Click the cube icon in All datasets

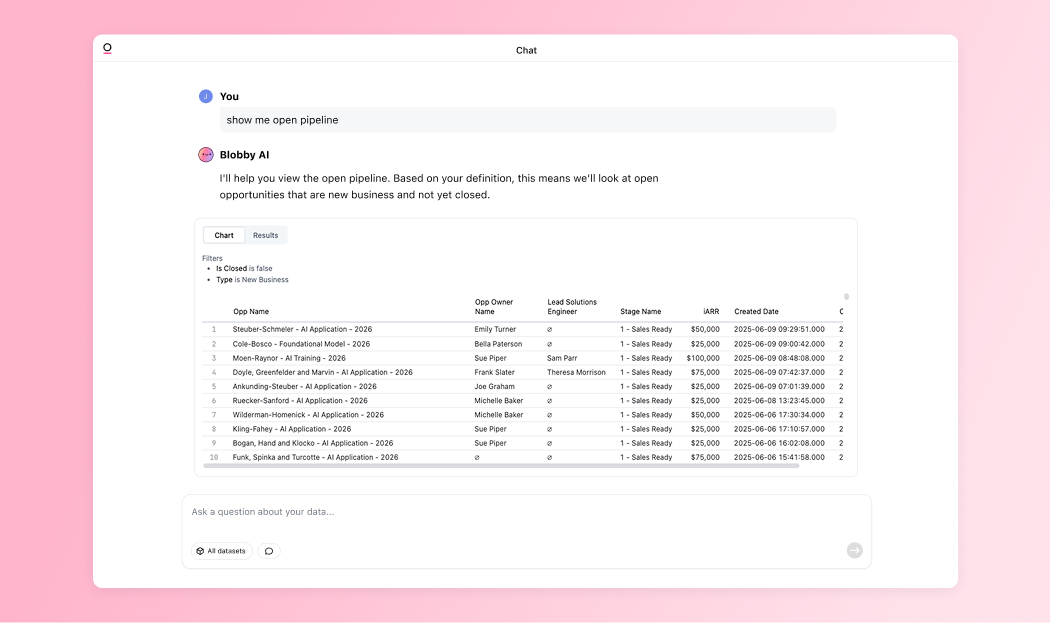click(x=200, y=551)
